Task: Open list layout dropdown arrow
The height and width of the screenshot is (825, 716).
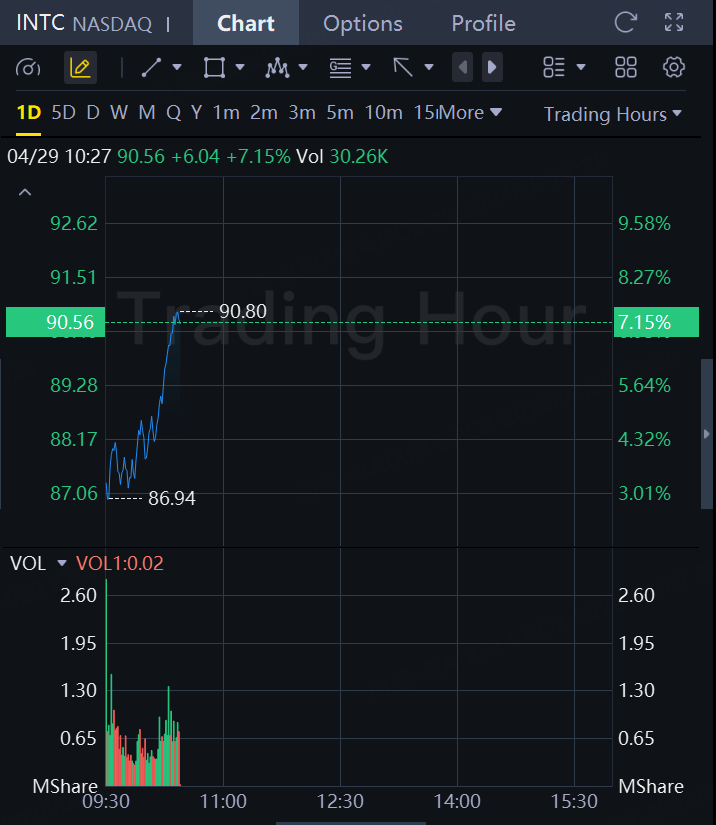Action: click(x=581, y=67)
